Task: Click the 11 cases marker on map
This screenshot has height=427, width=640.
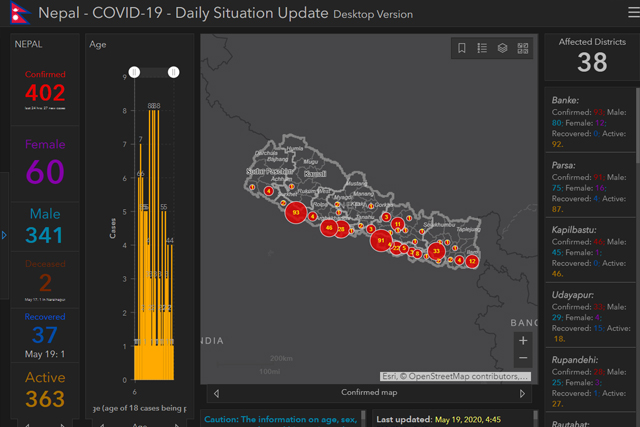Action: point(398,224)
